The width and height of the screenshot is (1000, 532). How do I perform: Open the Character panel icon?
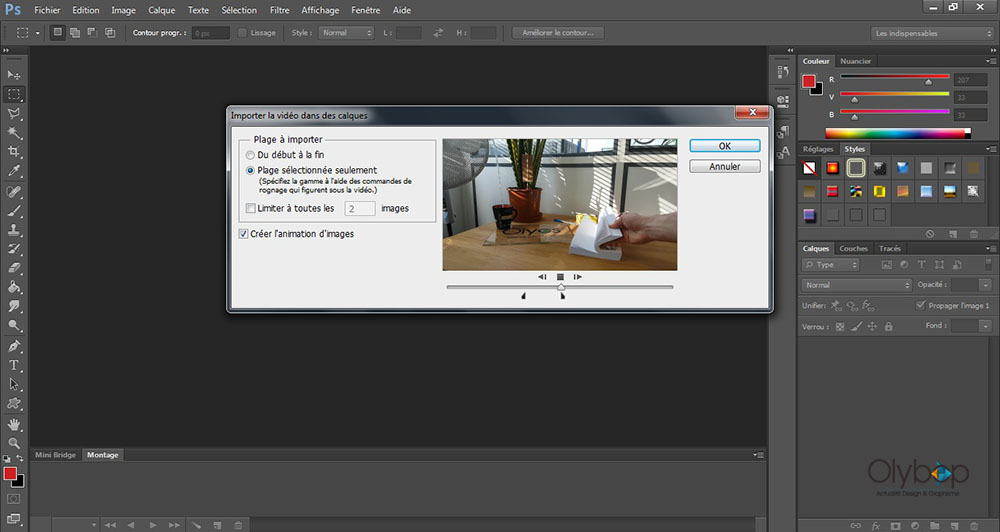point(783,152)
